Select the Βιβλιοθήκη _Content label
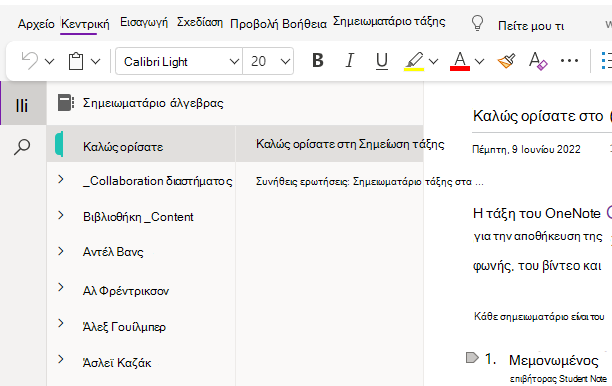 pos(138,217)
